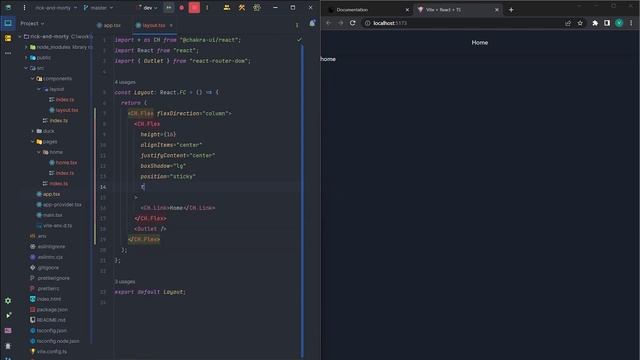This screenshot has height=360, width=640.
Task: Open more tool windows ellipsis in sidebar
Action: pos(8,53)
